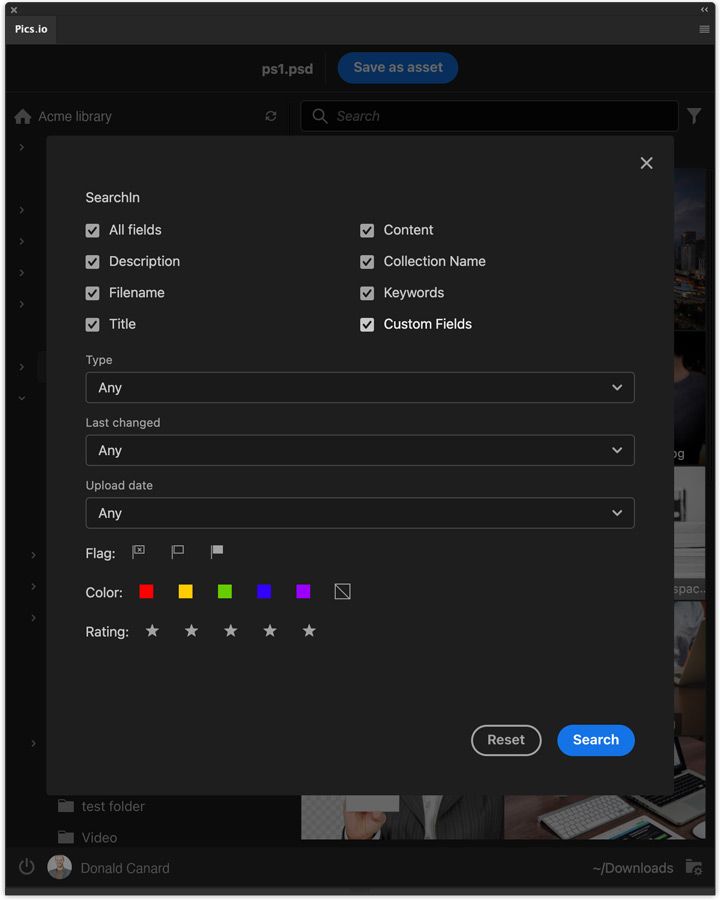Click the test folder icon
720x900 pixels.
point(66,806)
